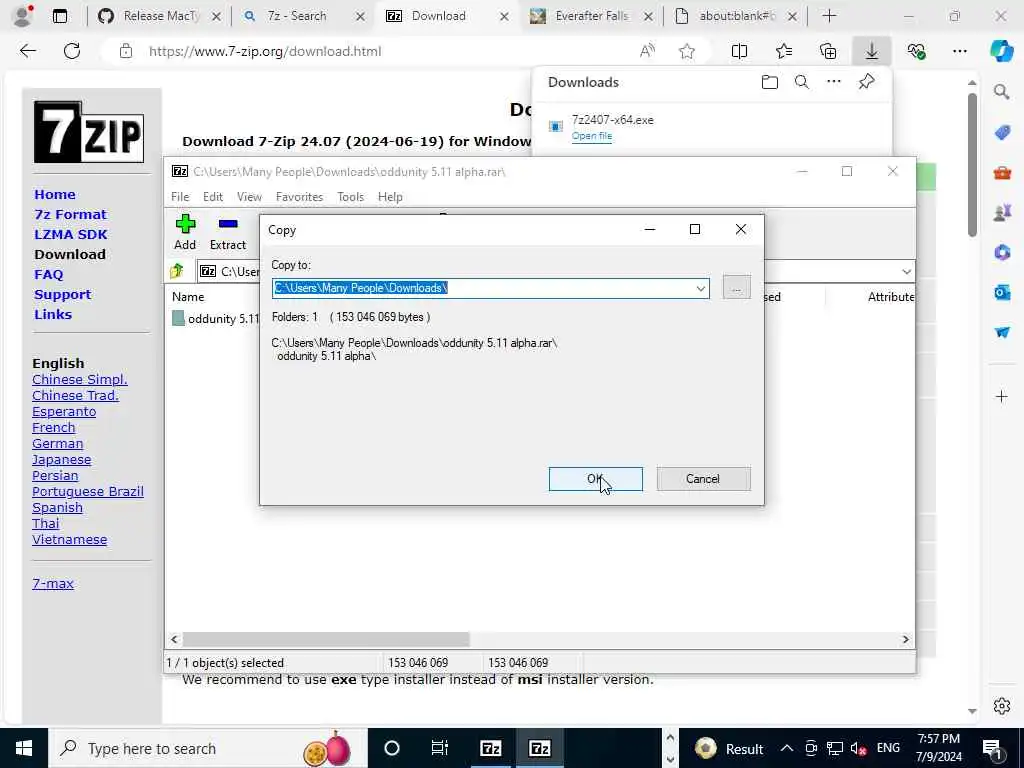Open the 7-max link
This screenshot has width=1024, height=768.
[x=53, y=584]
